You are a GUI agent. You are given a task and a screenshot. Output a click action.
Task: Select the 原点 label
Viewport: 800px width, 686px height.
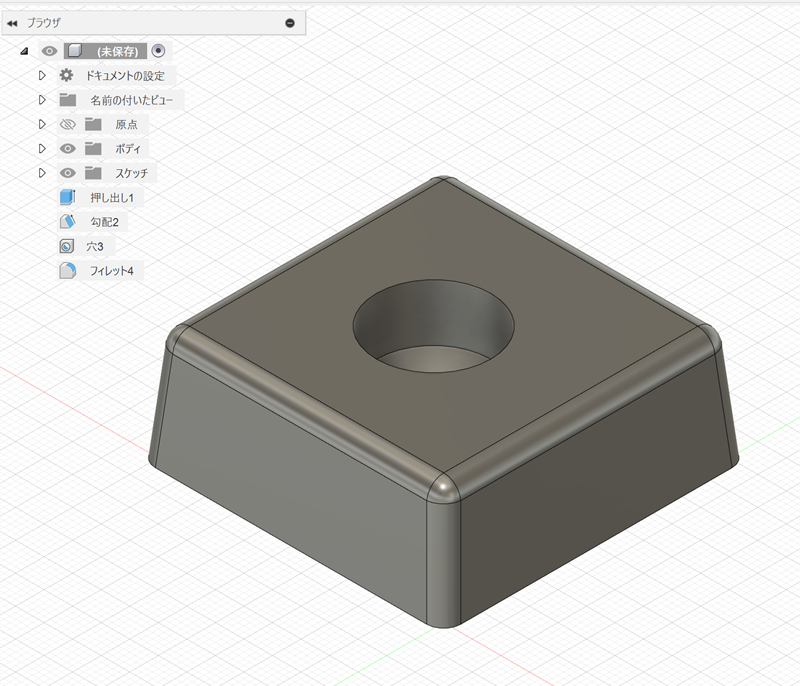pyautogui.click(x=127, y=124)
